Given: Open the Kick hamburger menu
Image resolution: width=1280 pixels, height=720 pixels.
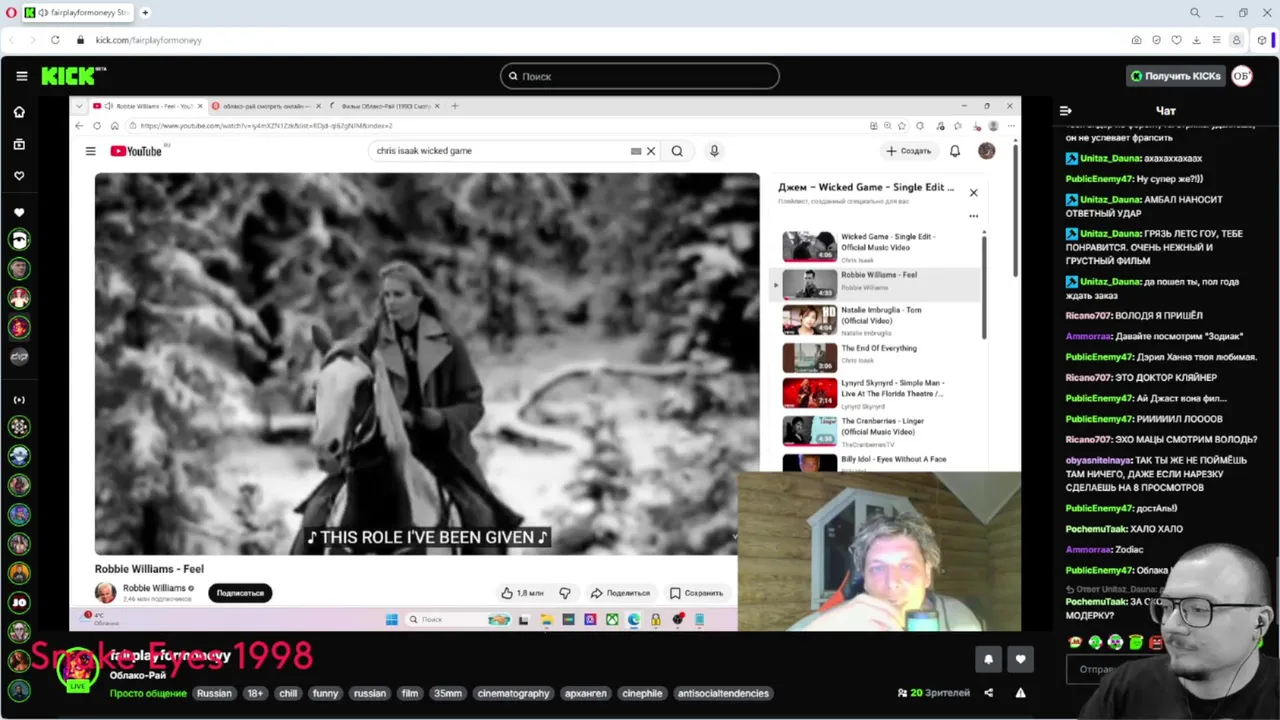Looking at the screenshot, I should 21,76.
